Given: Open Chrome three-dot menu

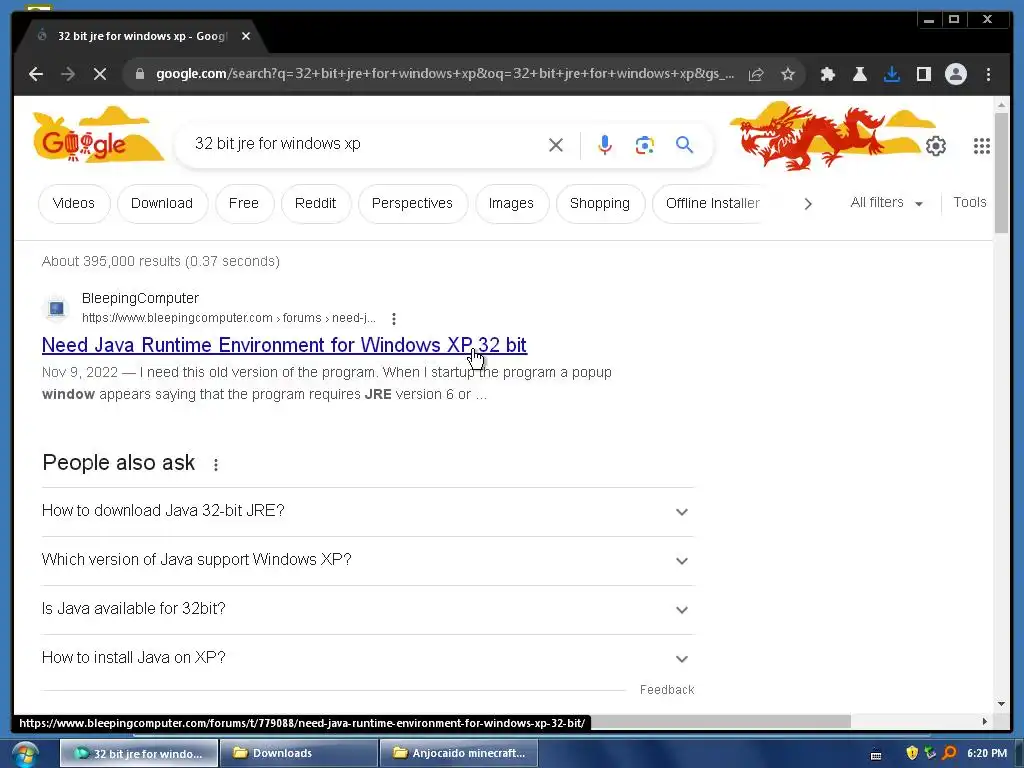Looking at the screenshot, I should (988, 74).
